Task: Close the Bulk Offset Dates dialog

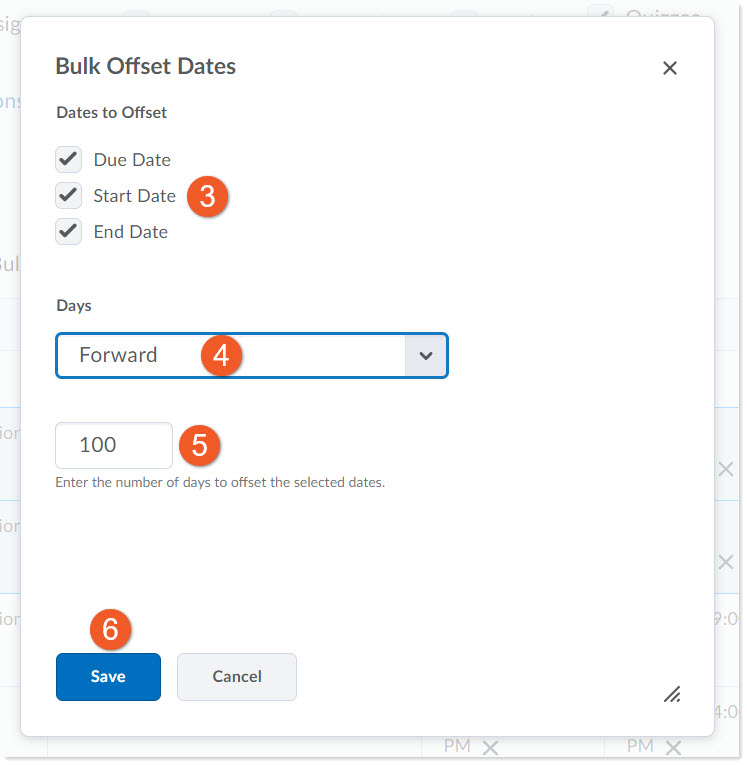Action: coord(670,68)
